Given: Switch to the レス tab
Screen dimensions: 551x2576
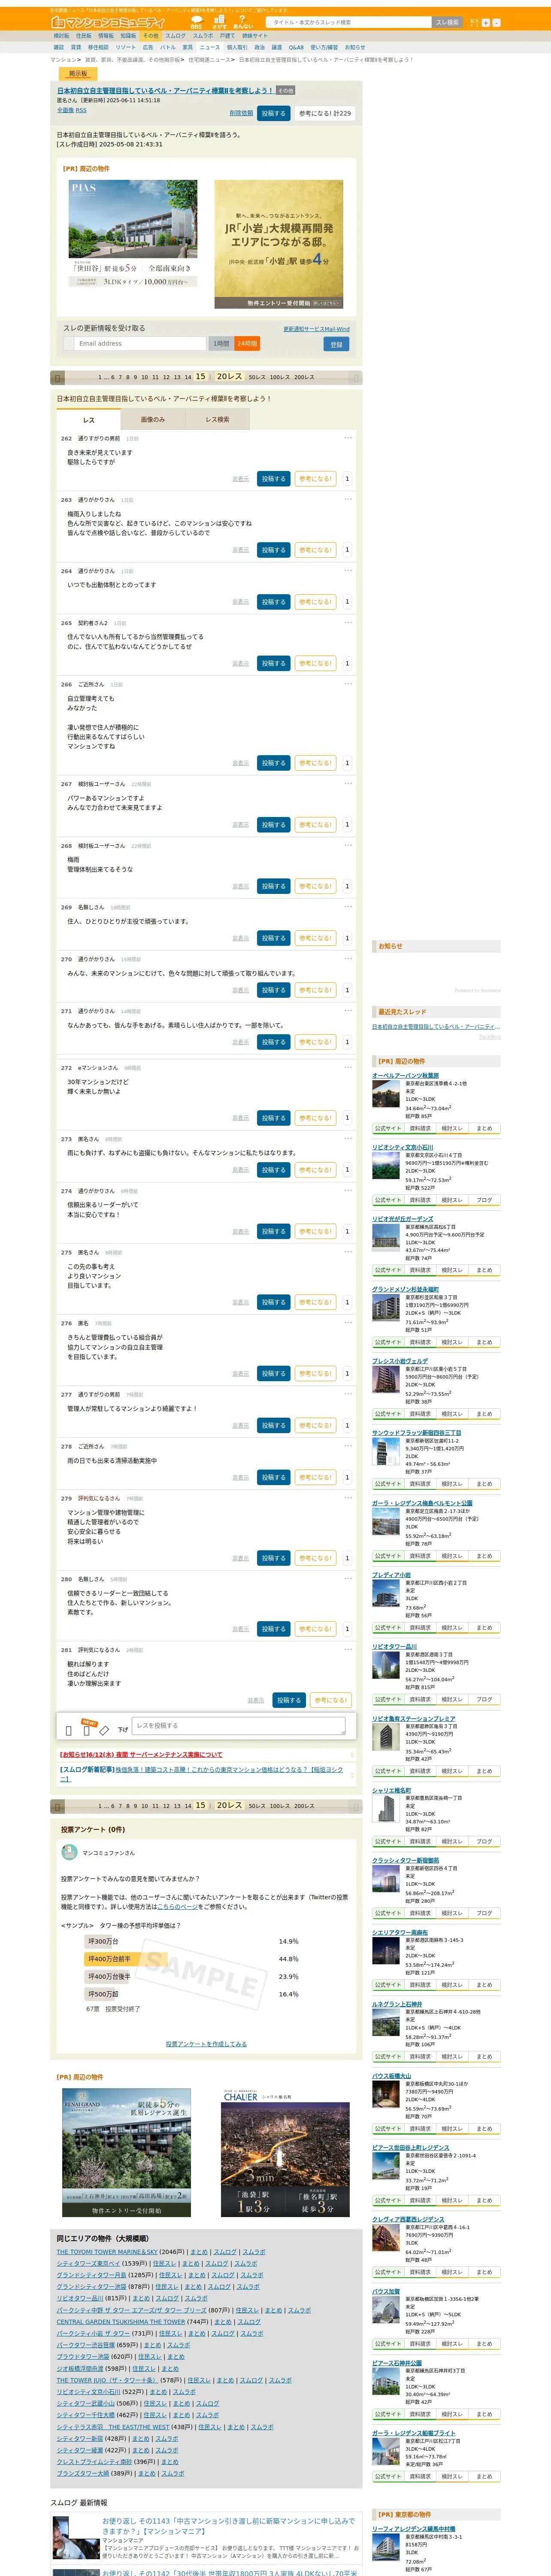Looking at the screenshot, I should click(x=89, y=420).
